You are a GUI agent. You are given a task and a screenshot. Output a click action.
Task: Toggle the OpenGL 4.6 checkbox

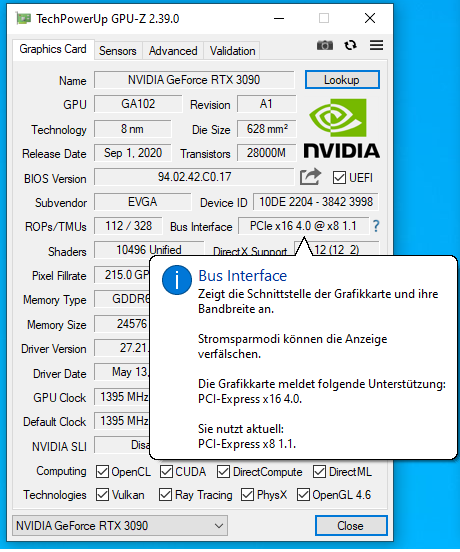pos(303,495)
